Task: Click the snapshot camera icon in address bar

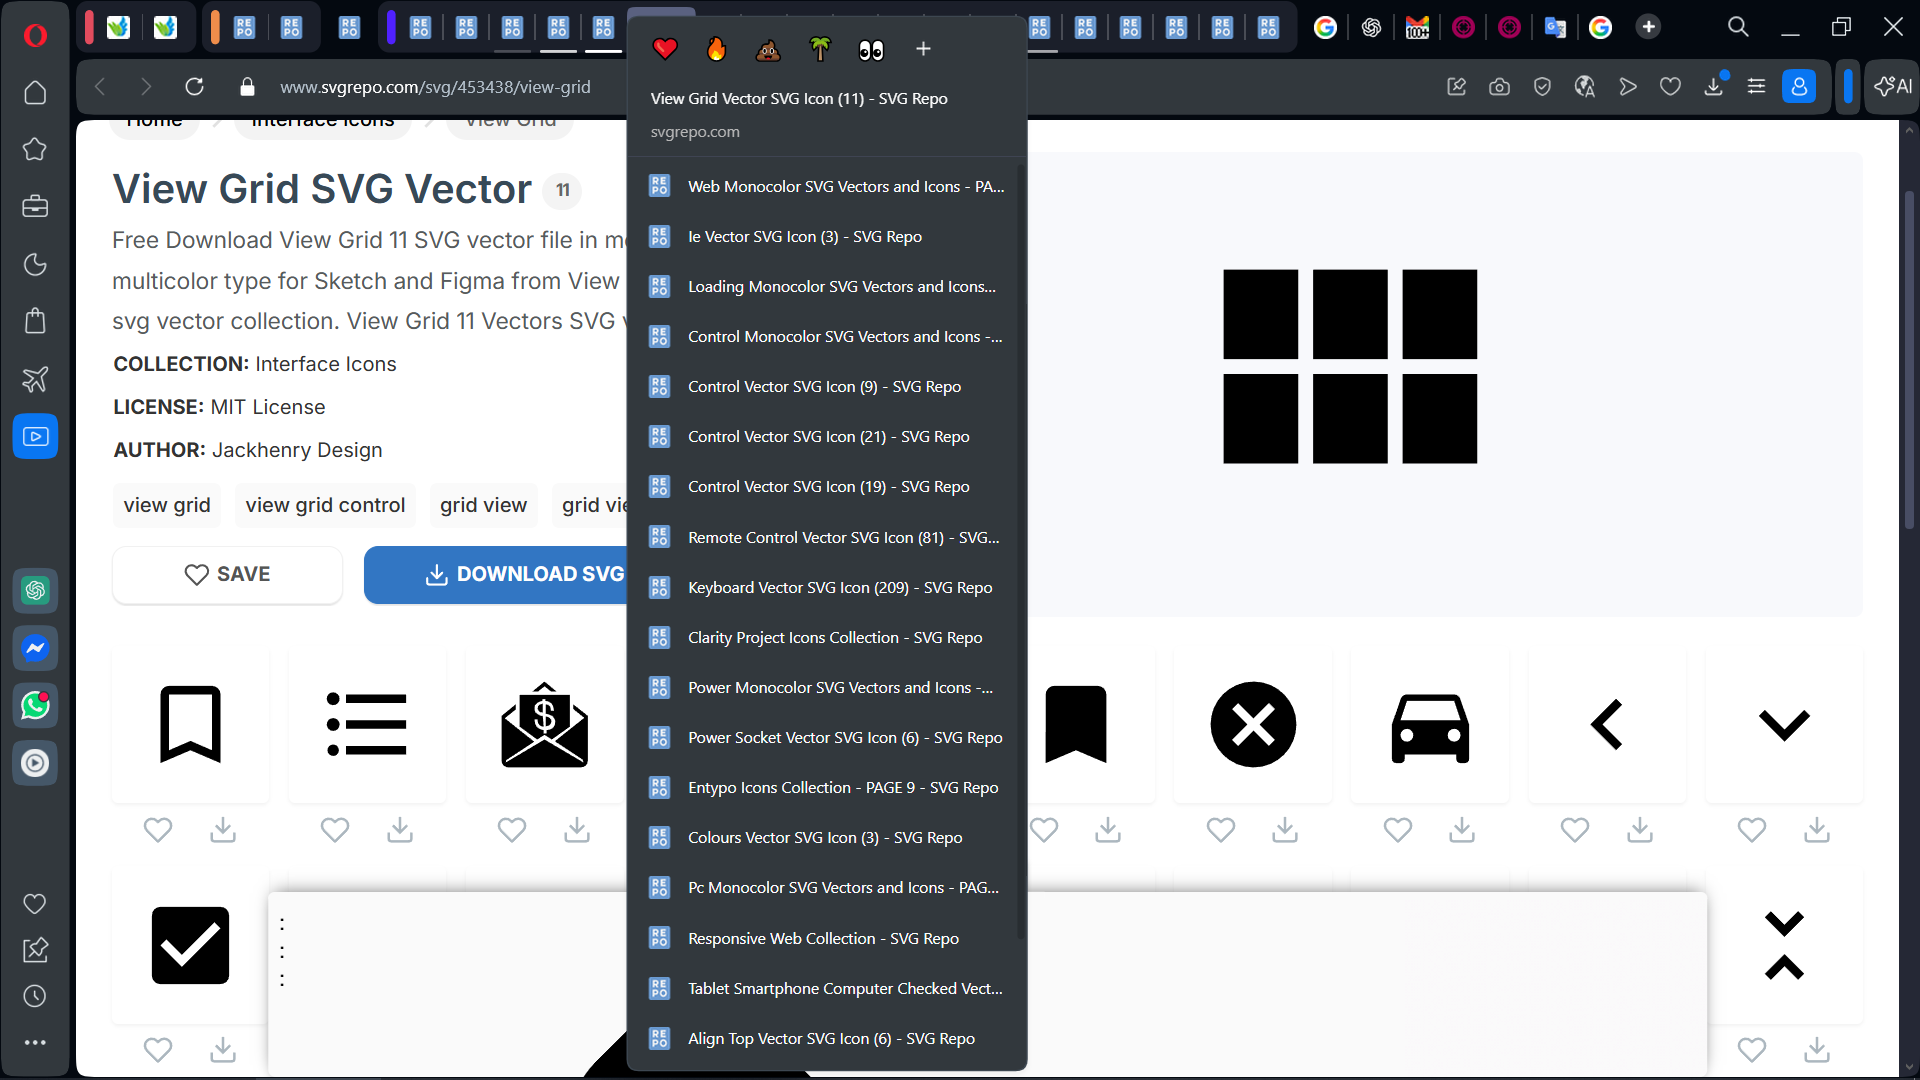Action: click(1499, 87)
